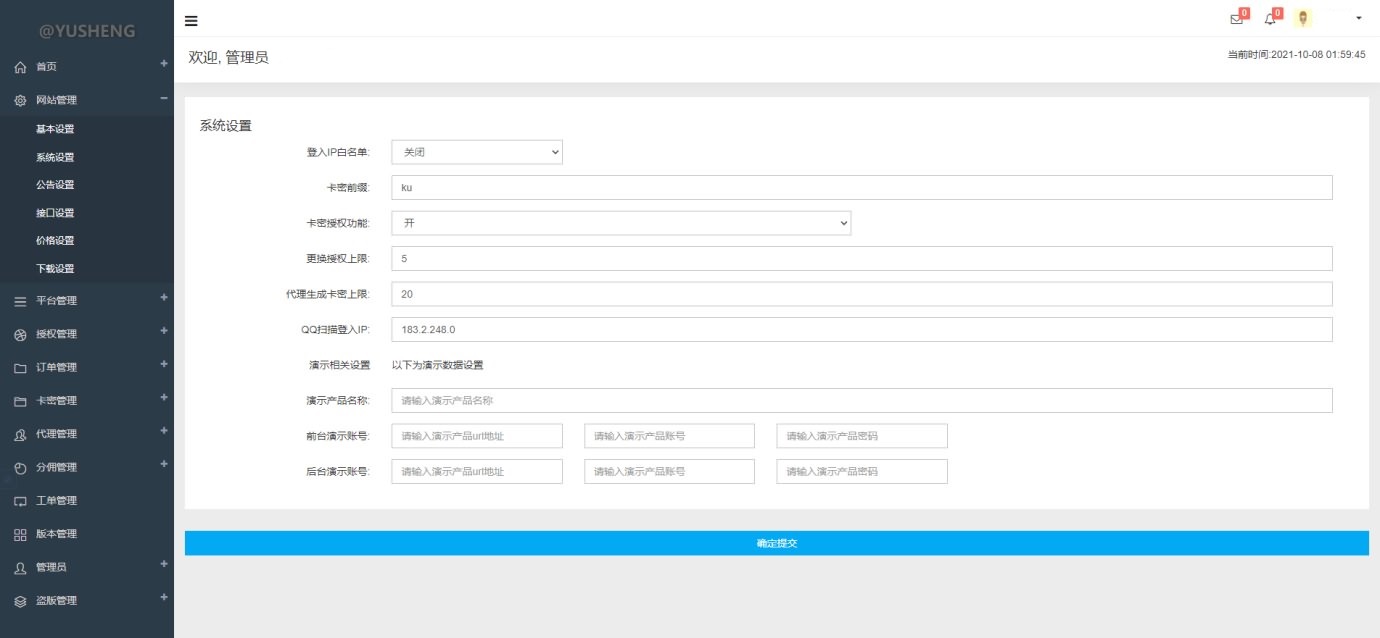Collapse 网站管理 with its minus sign
The height and width of the screenshot is (638, 1380).
point(164,97)
